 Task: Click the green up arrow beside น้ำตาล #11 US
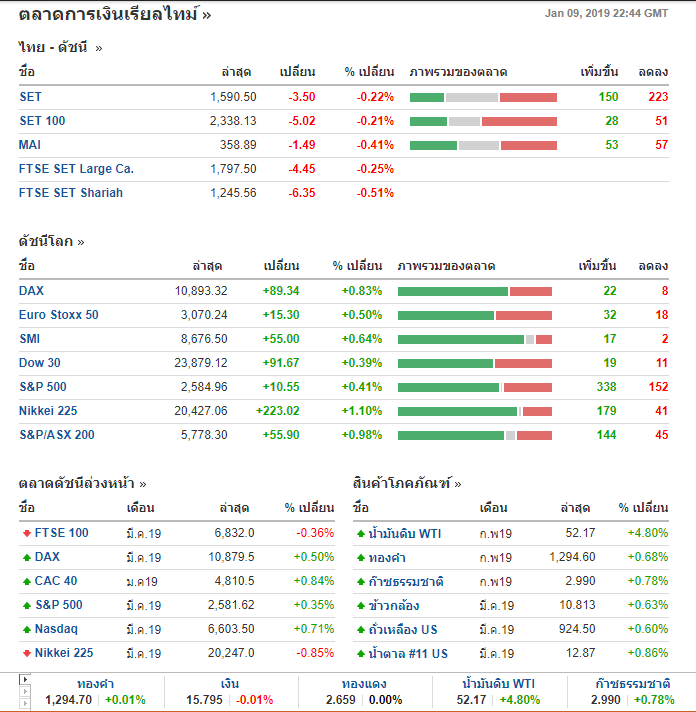[361, 654]
